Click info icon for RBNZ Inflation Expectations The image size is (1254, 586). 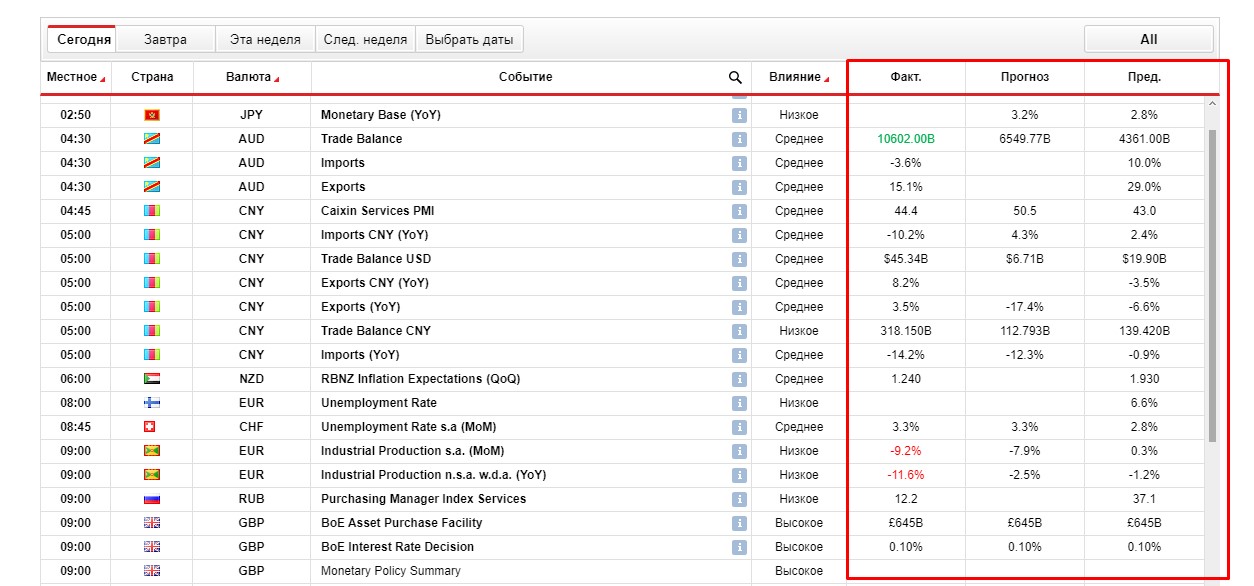pos(739,379)
